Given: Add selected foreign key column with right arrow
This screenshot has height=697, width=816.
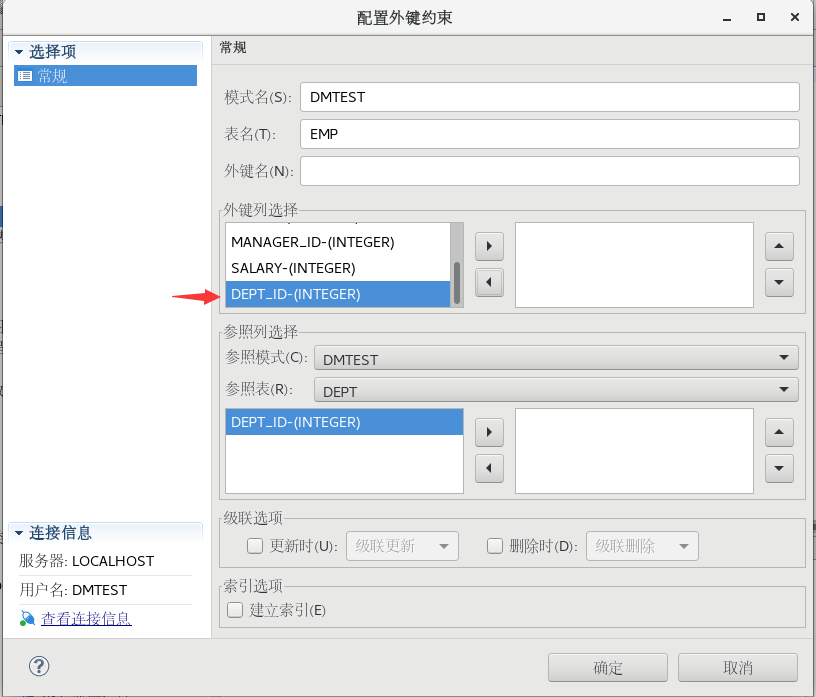Looking at the screenshot, I should [489, 246].
